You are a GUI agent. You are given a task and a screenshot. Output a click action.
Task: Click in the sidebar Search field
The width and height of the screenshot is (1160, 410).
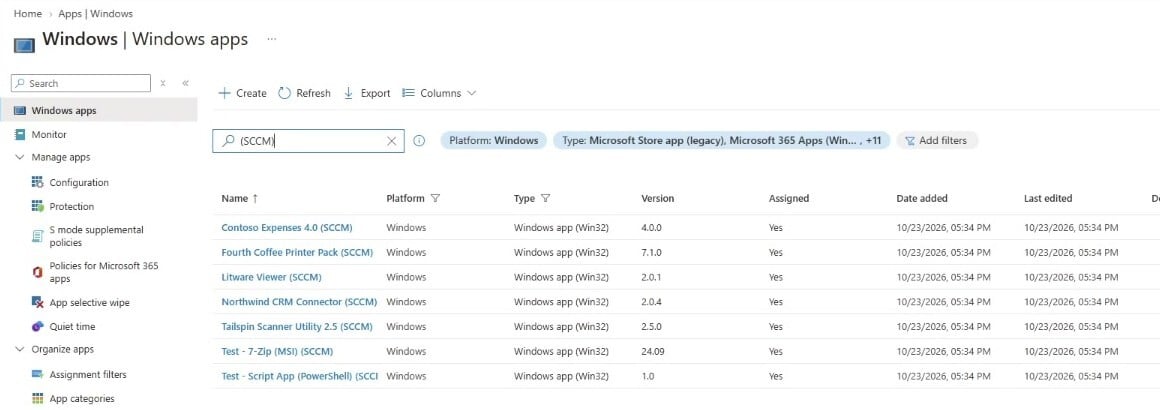tap(81, 84)
